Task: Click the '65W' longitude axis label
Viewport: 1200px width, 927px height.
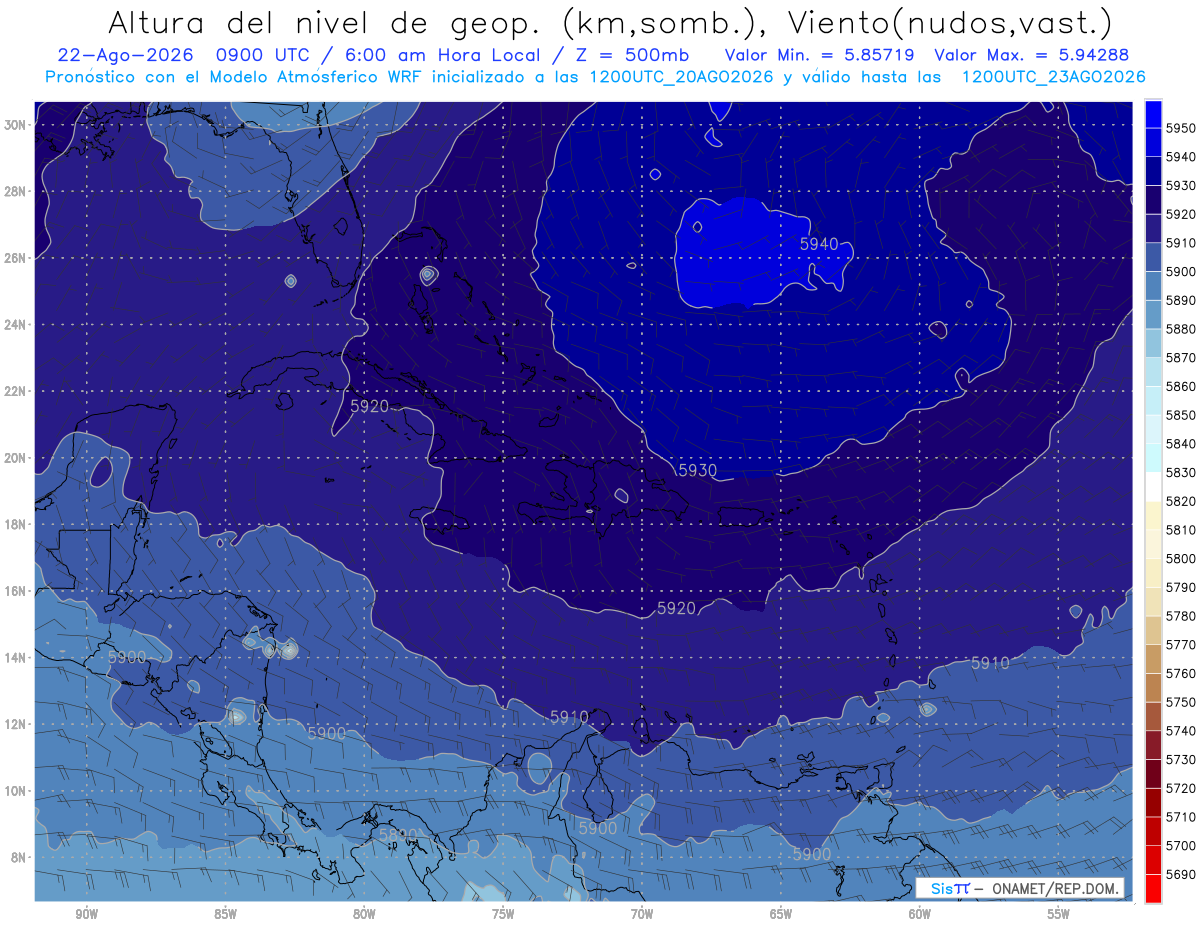Action: pos(781,914)
